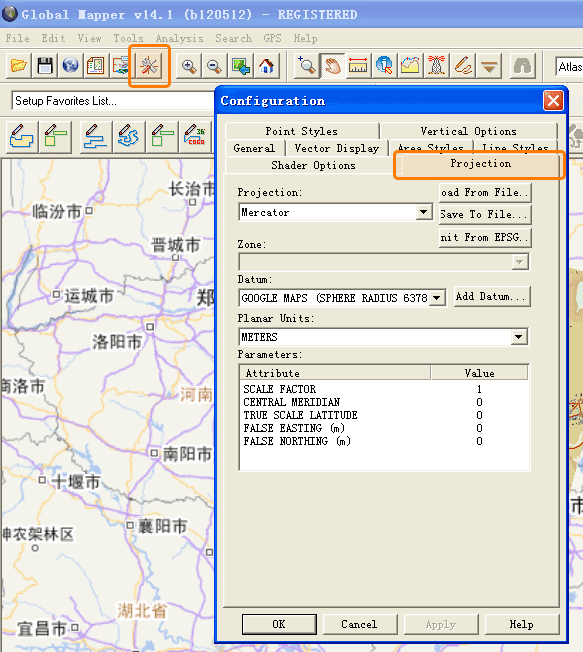Open the Analysis menu
The image size is (583, 652).
point(179,38)
